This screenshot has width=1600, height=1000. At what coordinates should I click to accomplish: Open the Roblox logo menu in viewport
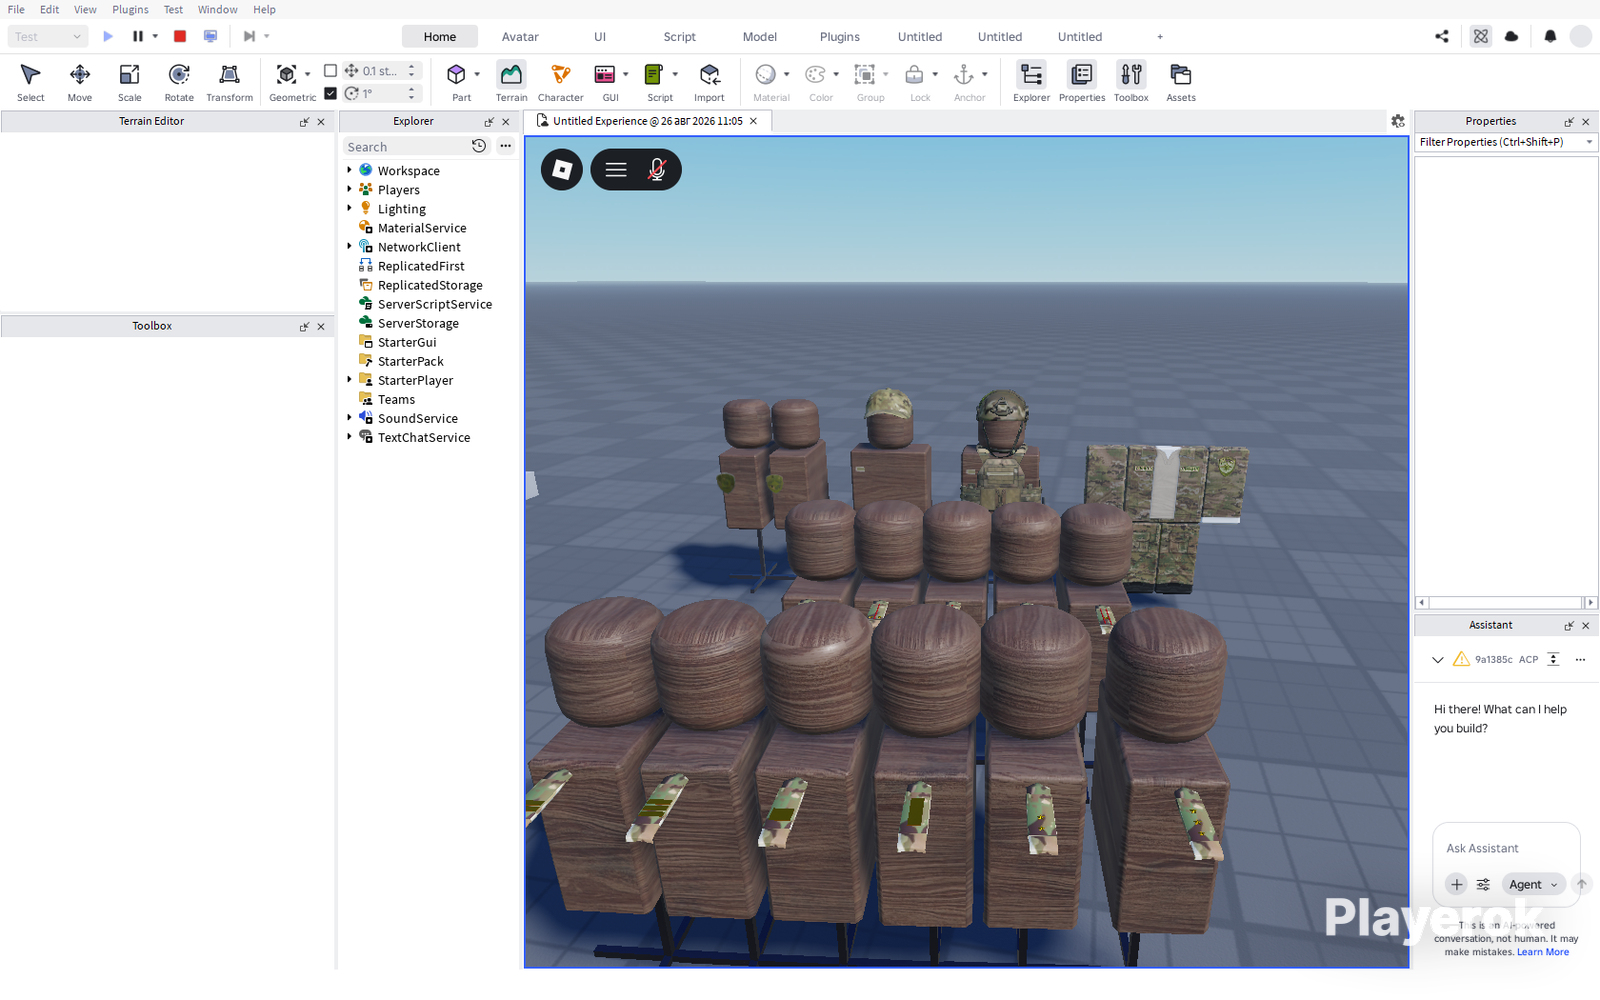pos(562,170)
